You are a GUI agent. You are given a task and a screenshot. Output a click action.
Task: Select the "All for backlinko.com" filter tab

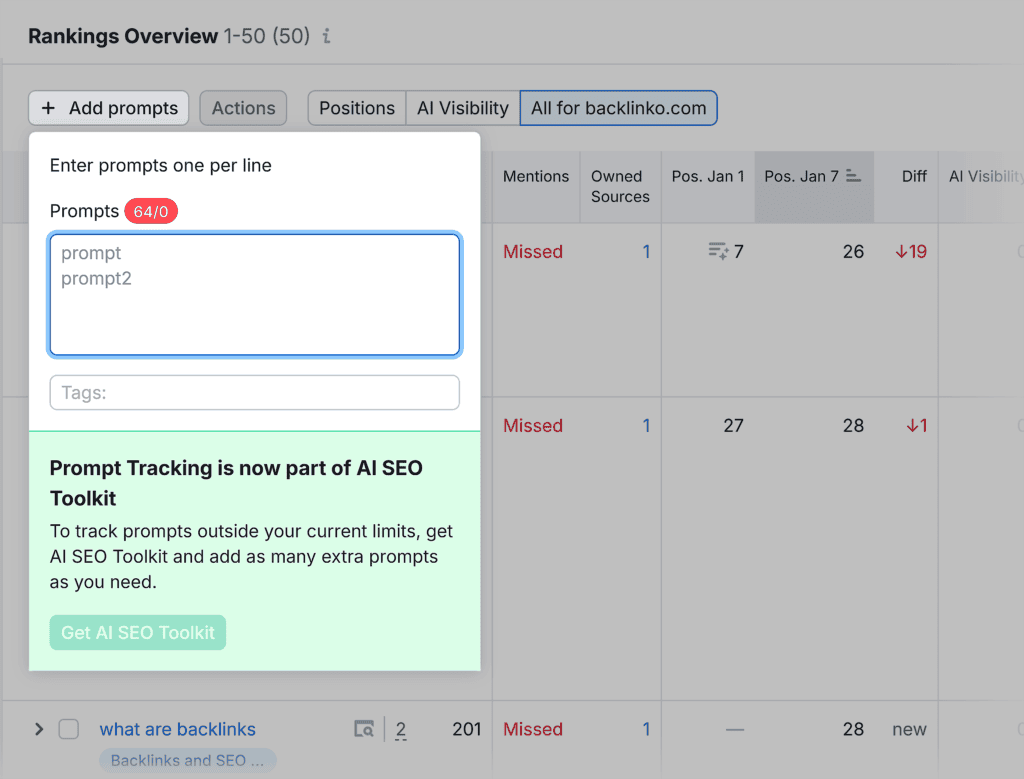click(x=618, y=108)
